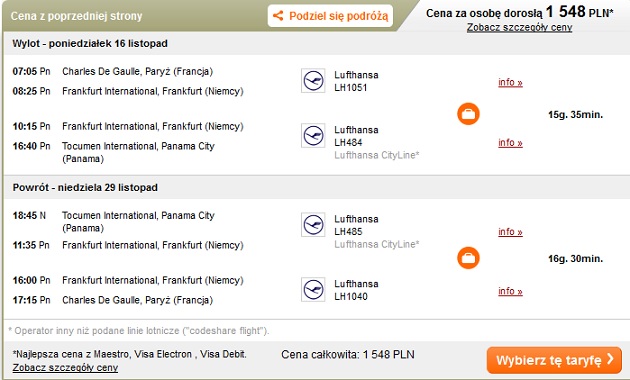The width and height of the screenshot is (630, 380).
Task: Open info link for flight LH1040
Action: point(510,291)
